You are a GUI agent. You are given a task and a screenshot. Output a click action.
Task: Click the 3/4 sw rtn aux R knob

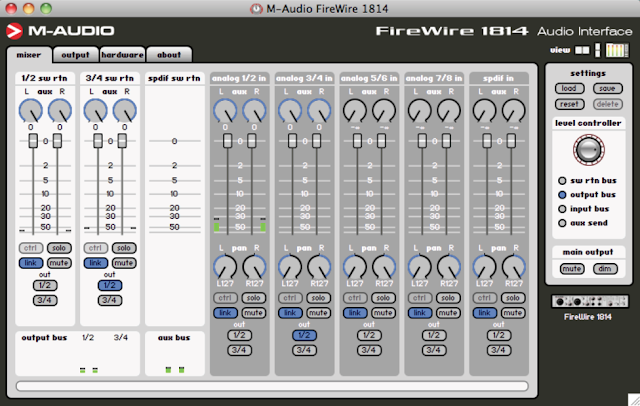pos(124,110)
